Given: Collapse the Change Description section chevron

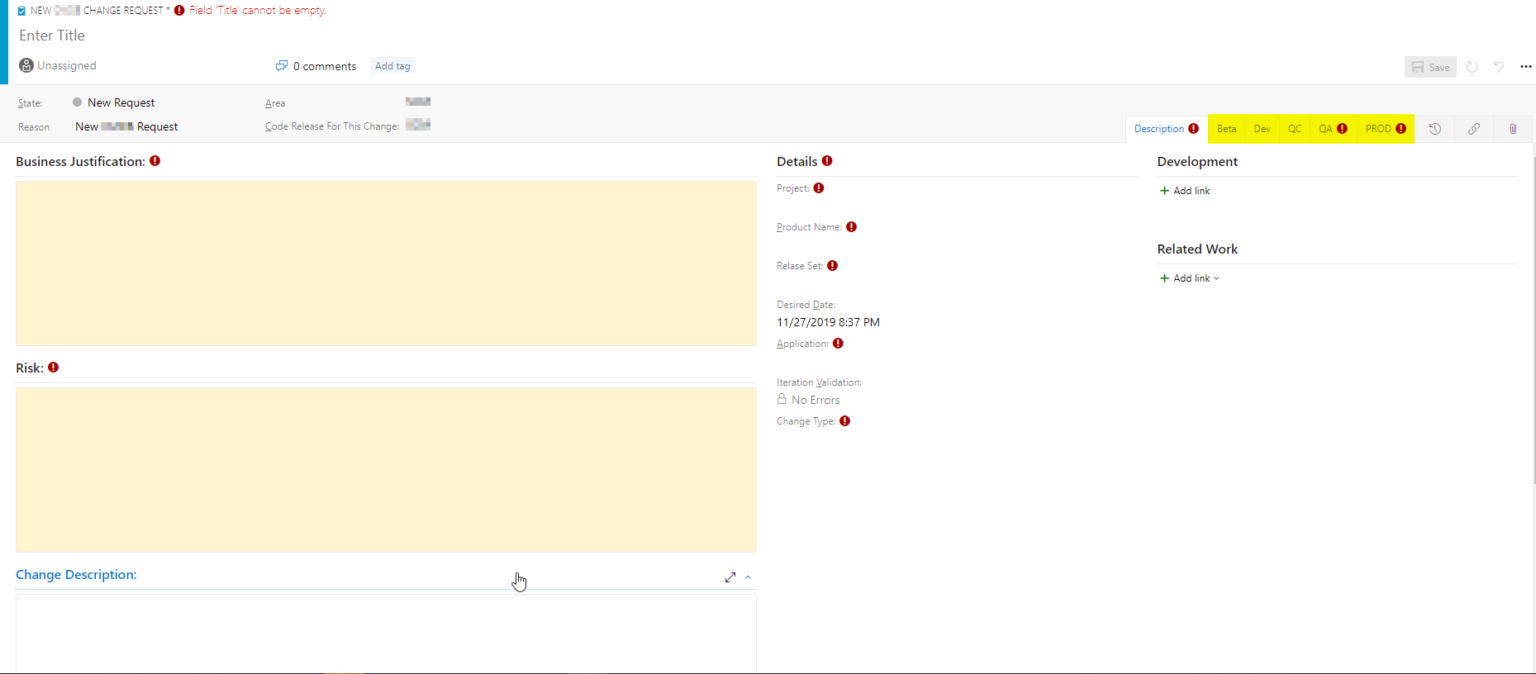Looking at the screenshot, I should pyautogui.click(x=746, y=577).
